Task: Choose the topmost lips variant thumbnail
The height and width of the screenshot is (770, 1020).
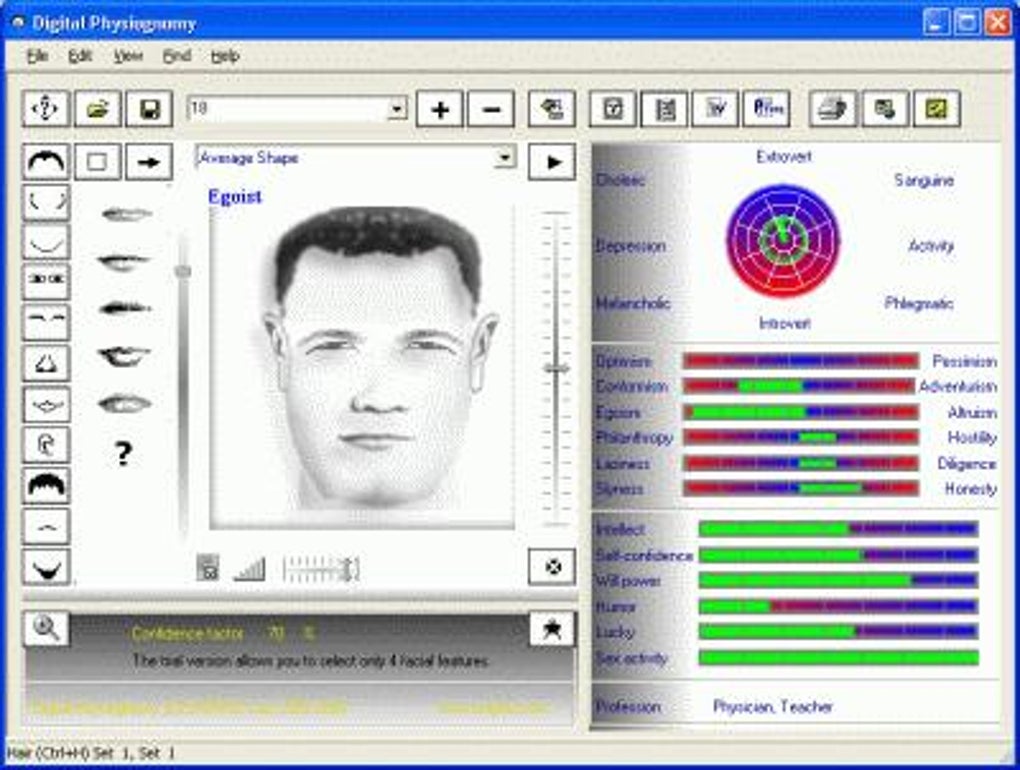Action: (126, 214)
